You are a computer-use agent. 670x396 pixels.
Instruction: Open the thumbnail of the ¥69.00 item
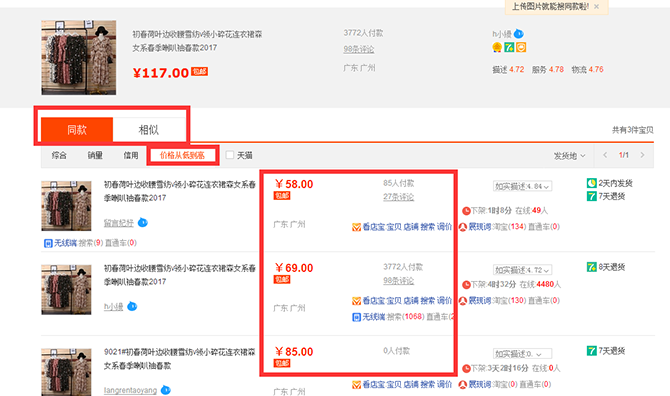[66, 290]
